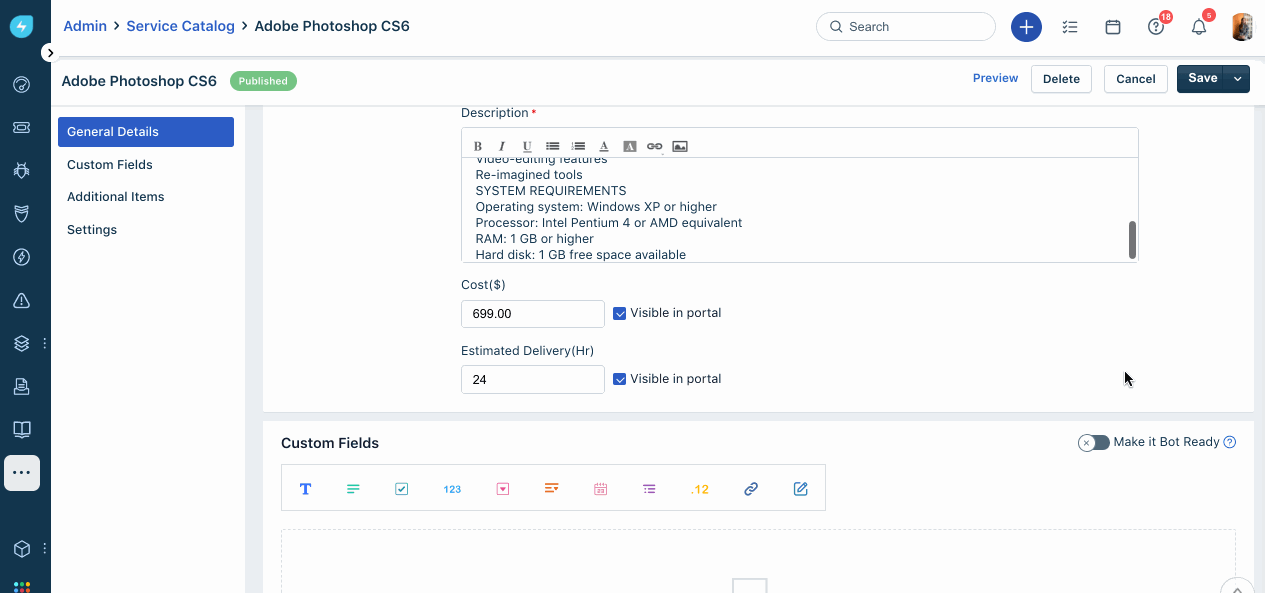Toggle Make it Bot Ready switch
The width and height of the screenshot is (1265, 593).
[x=1093, y=442]
